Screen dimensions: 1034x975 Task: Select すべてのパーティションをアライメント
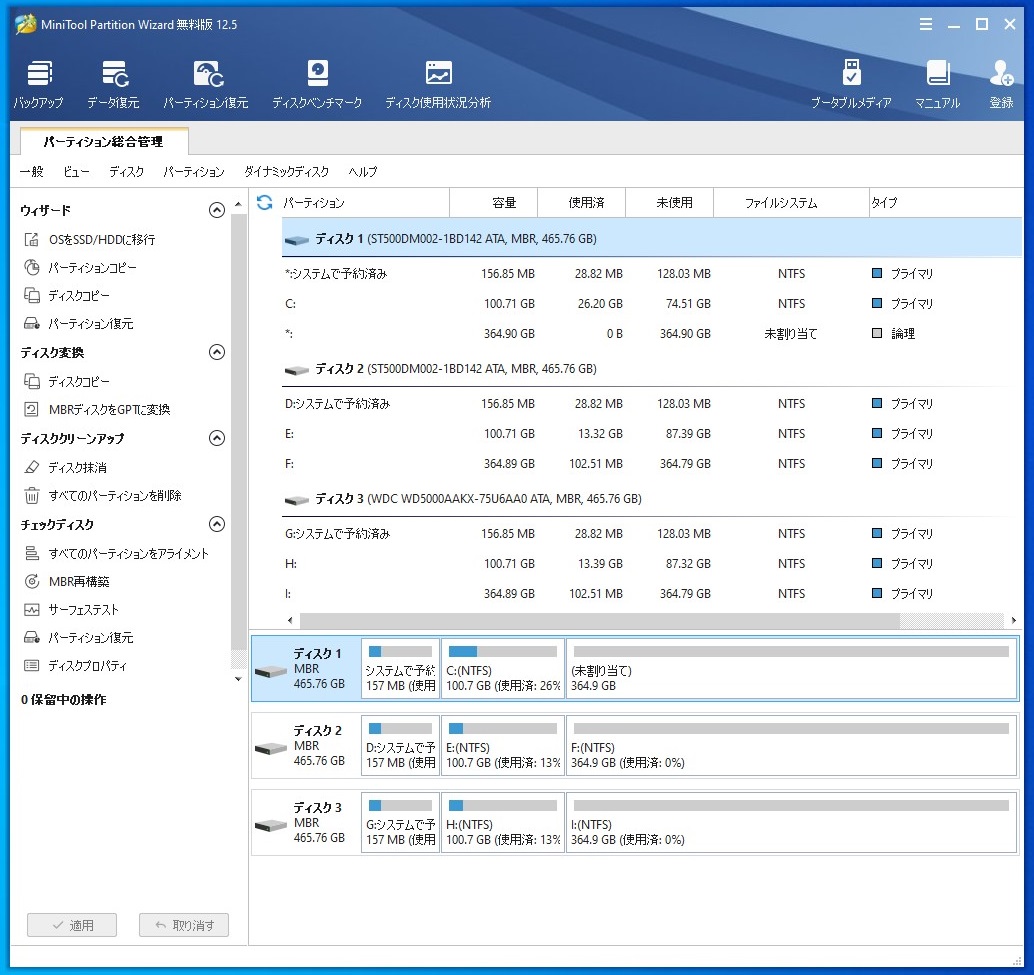116,554
